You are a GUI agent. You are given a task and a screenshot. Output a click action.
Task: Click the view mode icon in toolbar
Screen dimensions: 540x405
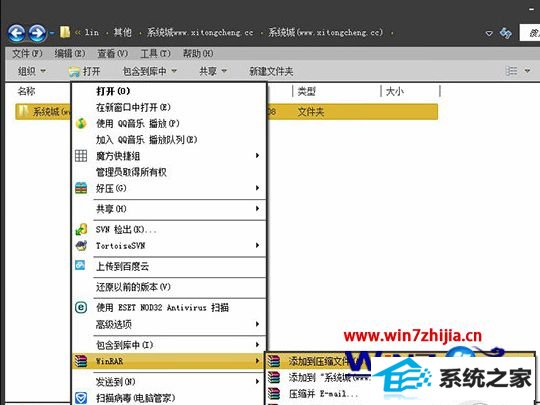(511, 71)
